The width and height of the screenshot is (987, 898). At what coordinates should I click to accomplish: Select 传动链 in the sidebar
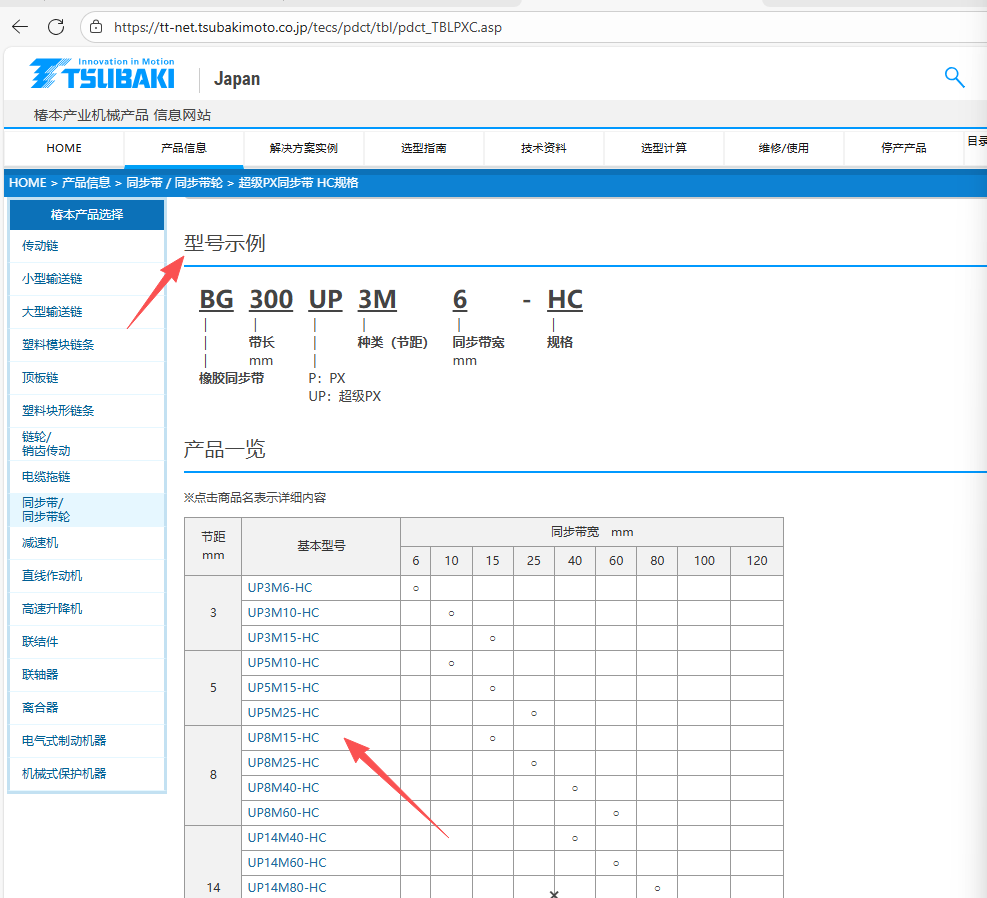[x=40, y=245]
